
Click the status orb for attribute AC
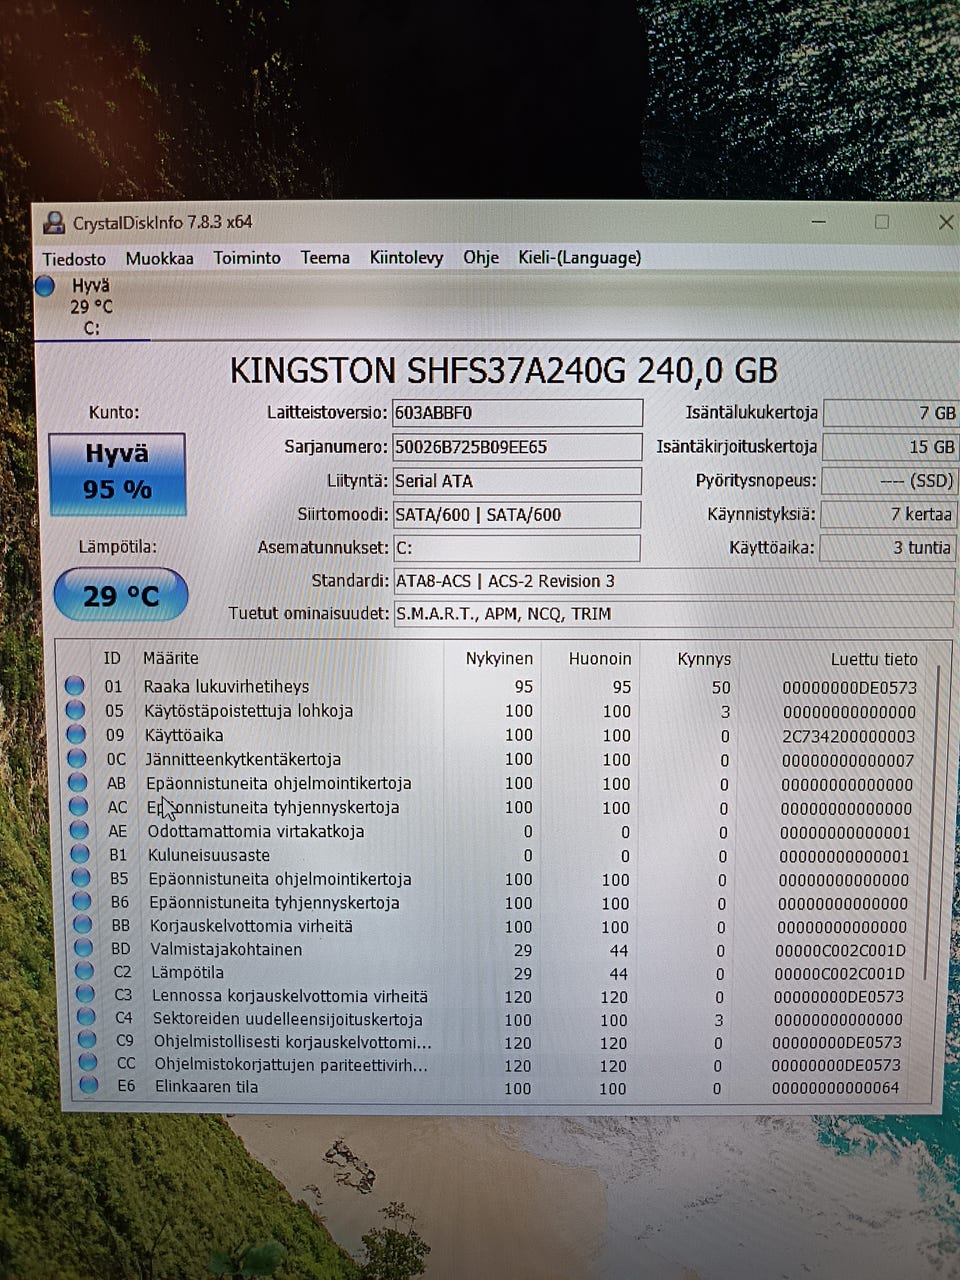[80, 806]
